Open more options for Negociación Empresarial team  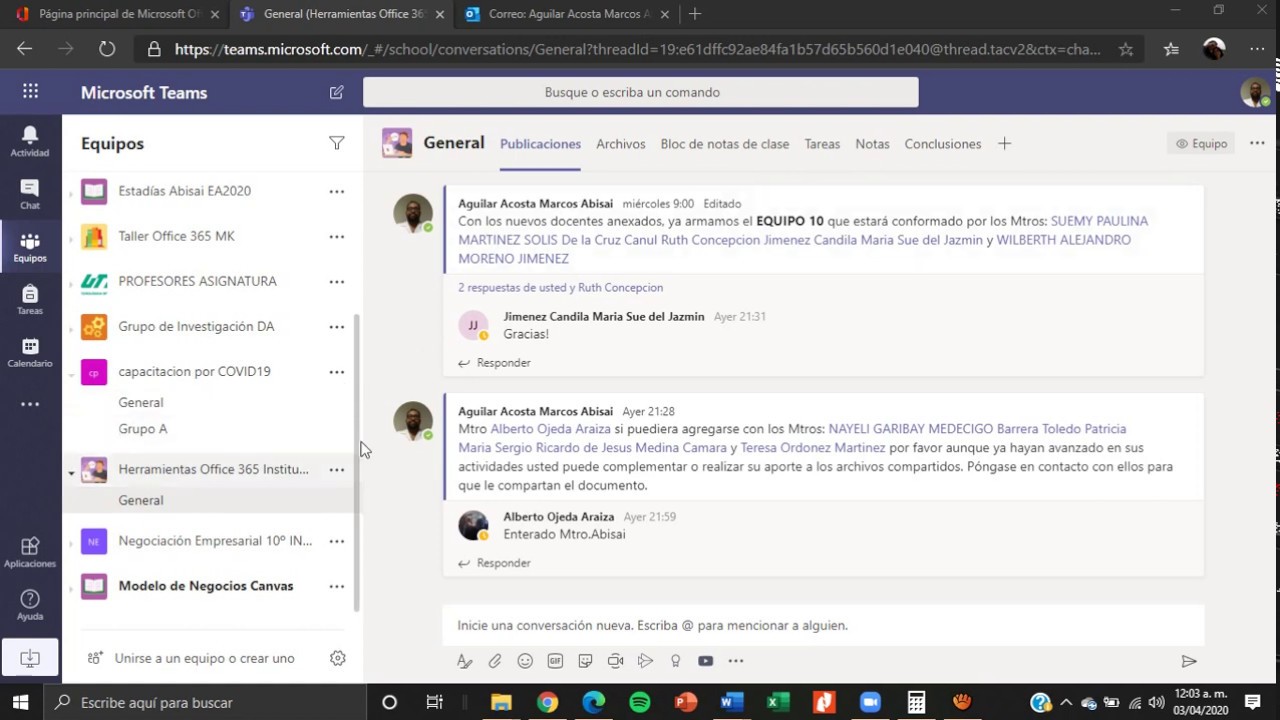(x=337, y=541)
